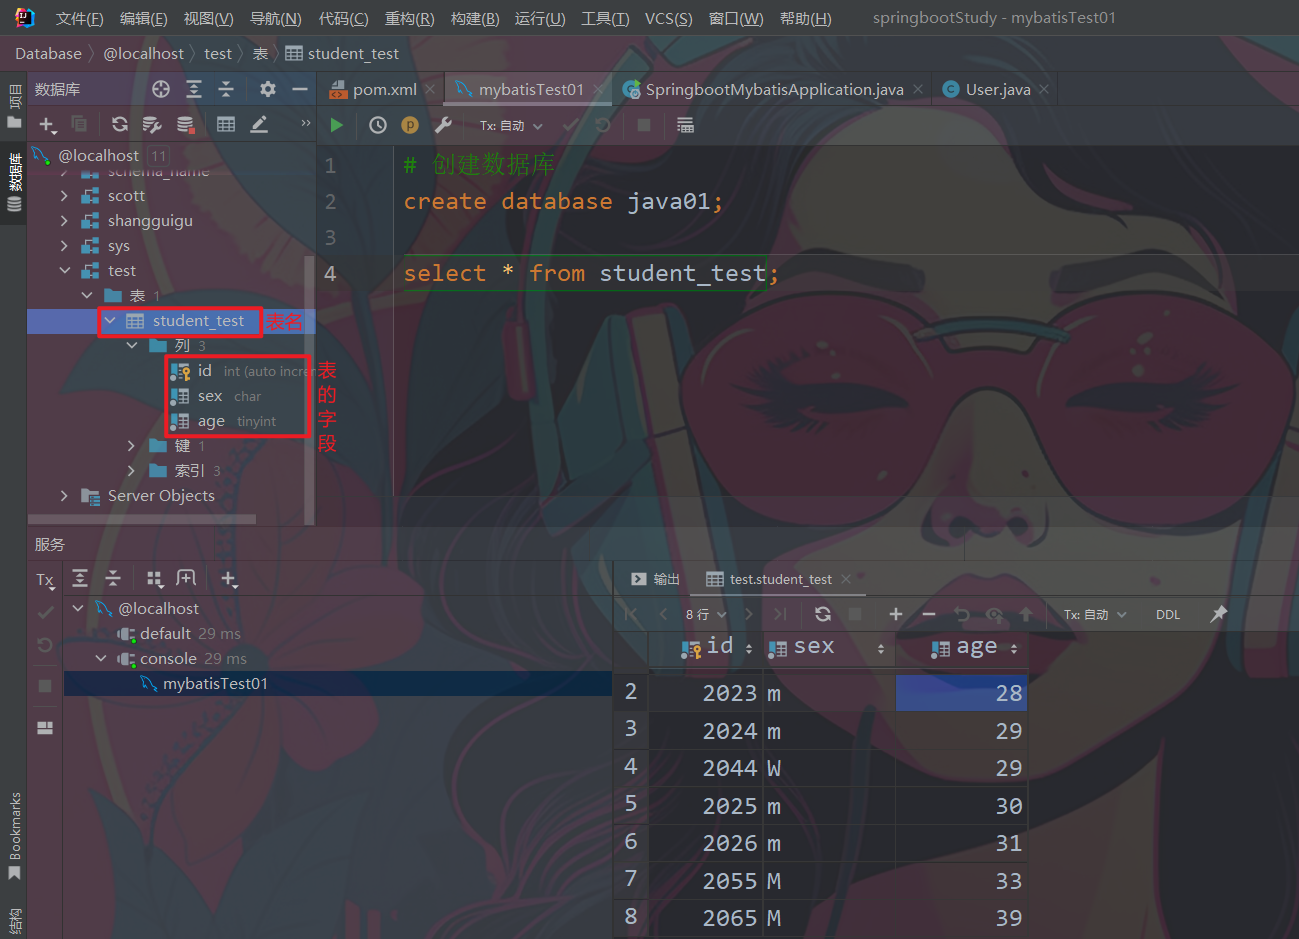Screen dimensions: 1299x939
Task: Toggle the 数据库 side tool window button
Action: pyautogui.click(x=14, y=183)
